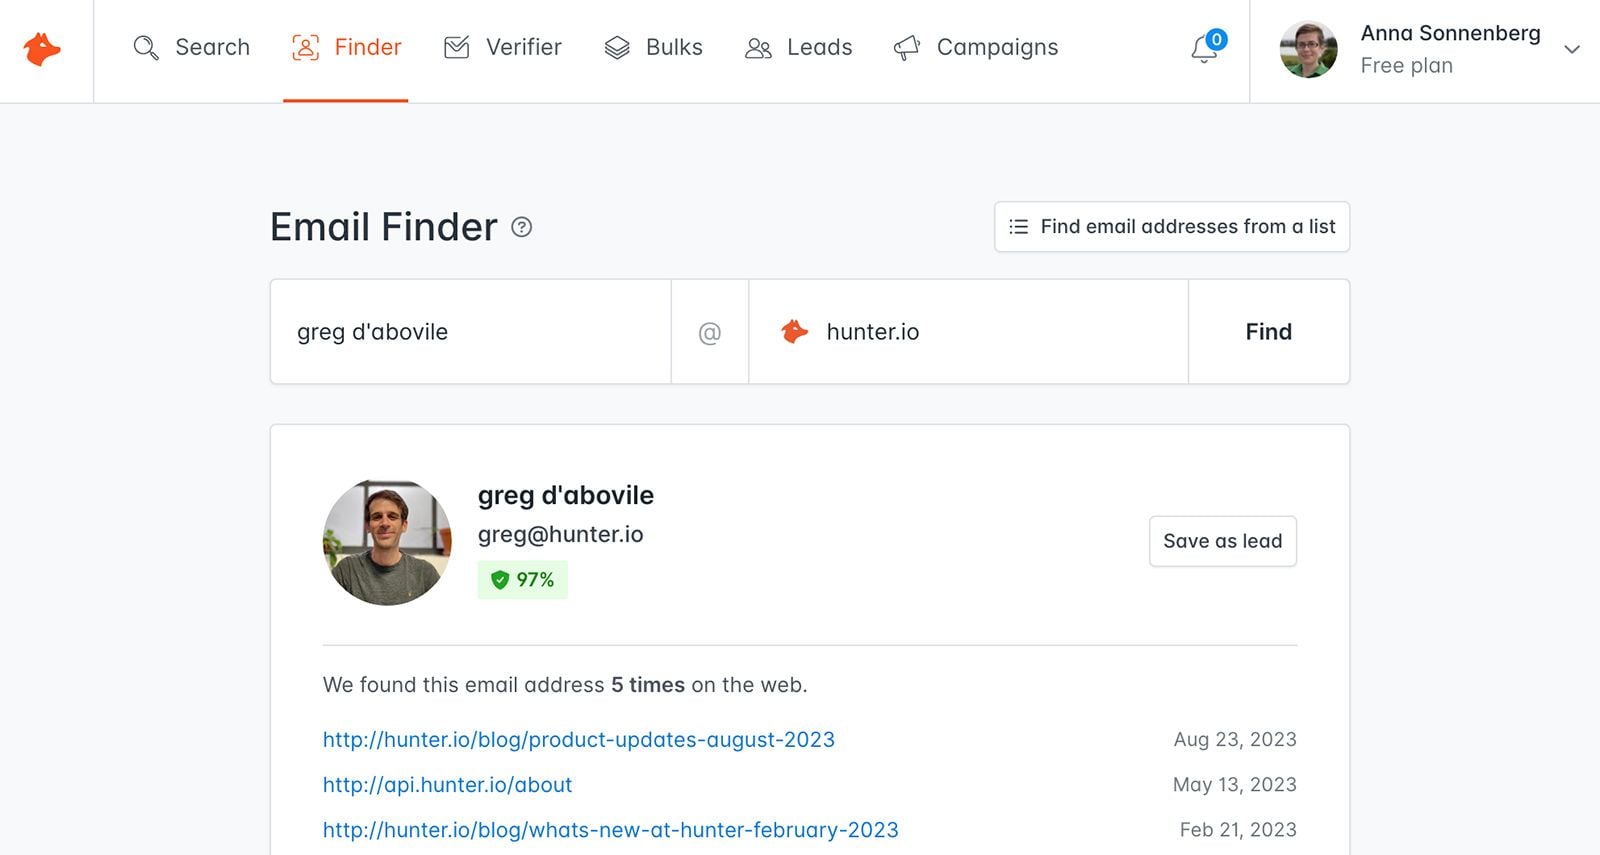
Task: Click the Finder person icon
Action: click(x=305, y=48)
